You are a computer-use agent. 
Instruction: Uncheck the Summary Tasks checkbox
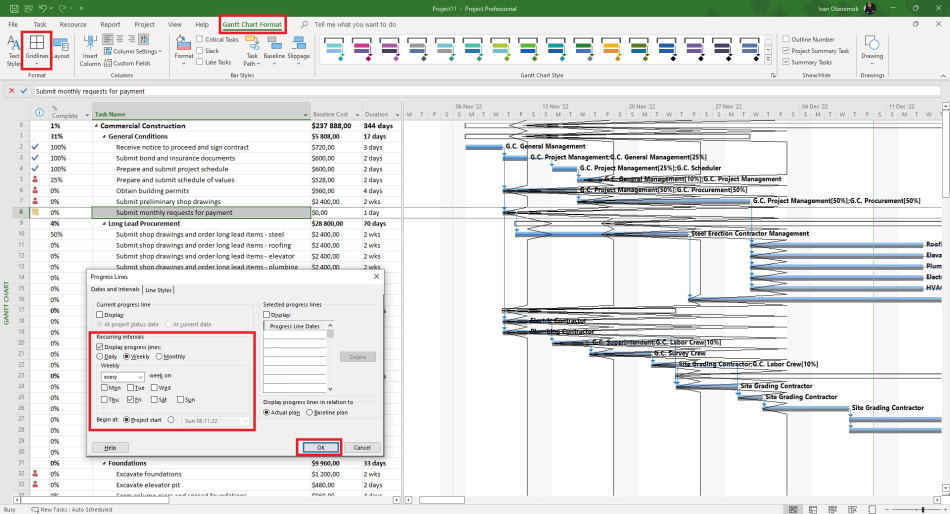(786, 62)
